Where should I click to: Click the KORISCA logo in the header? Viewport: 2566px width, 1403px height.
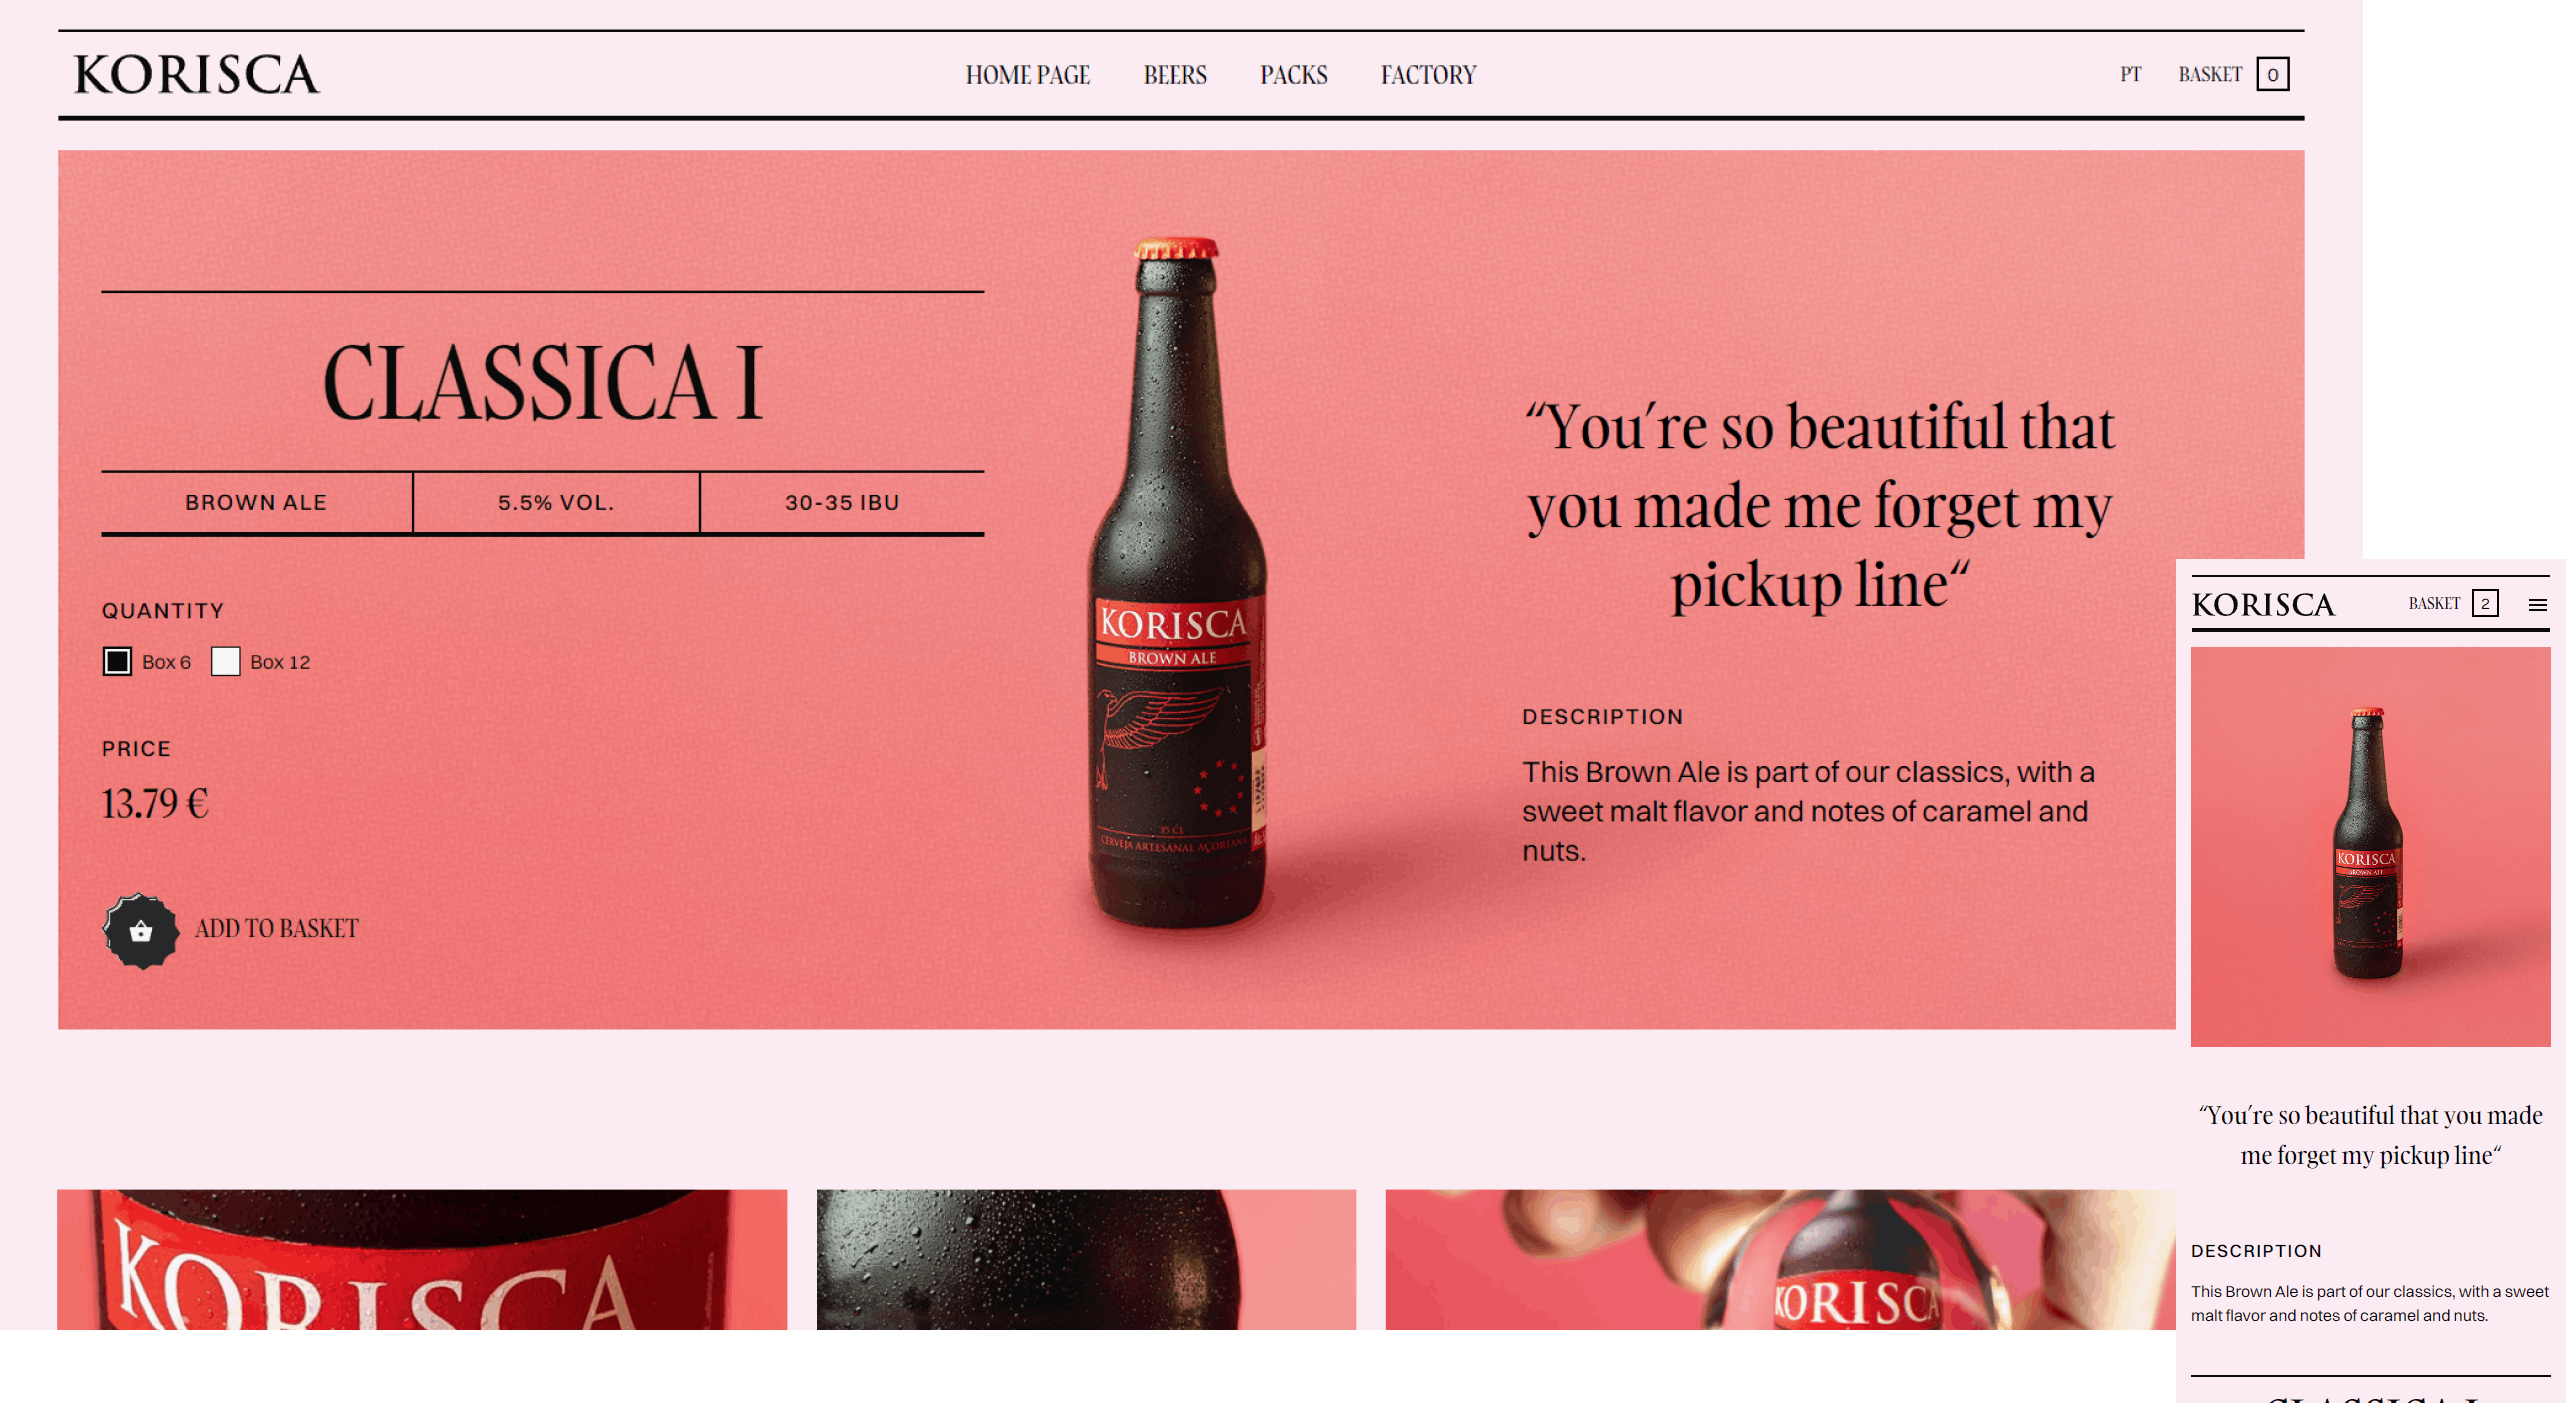pos(197,75)
